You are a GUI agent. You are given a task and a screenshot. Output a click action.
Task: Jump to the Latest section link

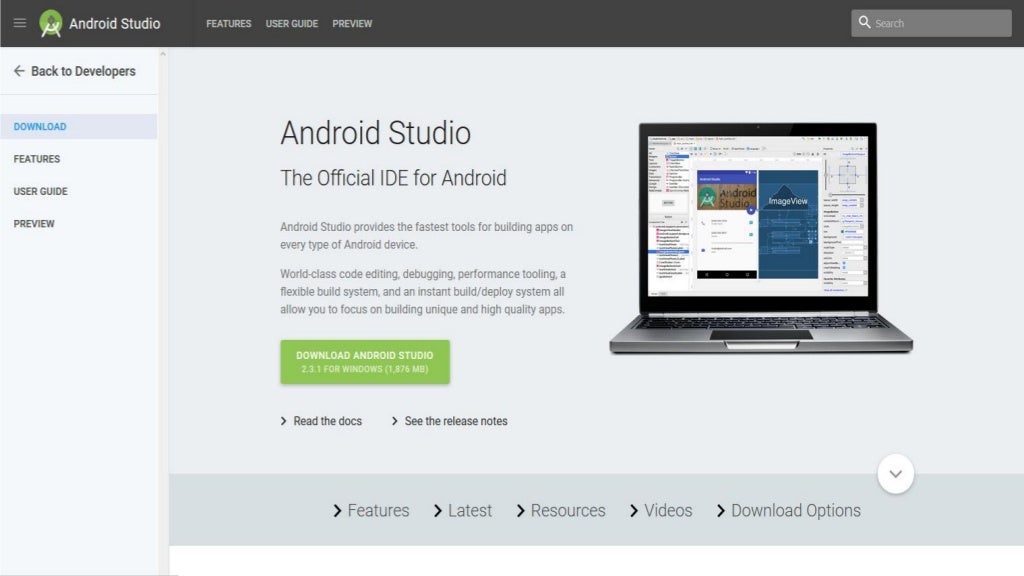(462, 511)
